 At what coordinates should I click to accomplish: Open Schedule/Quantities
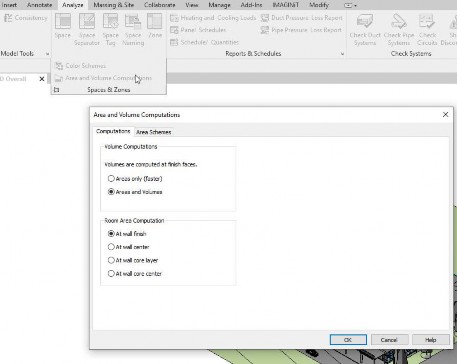[x=204, y=42]
